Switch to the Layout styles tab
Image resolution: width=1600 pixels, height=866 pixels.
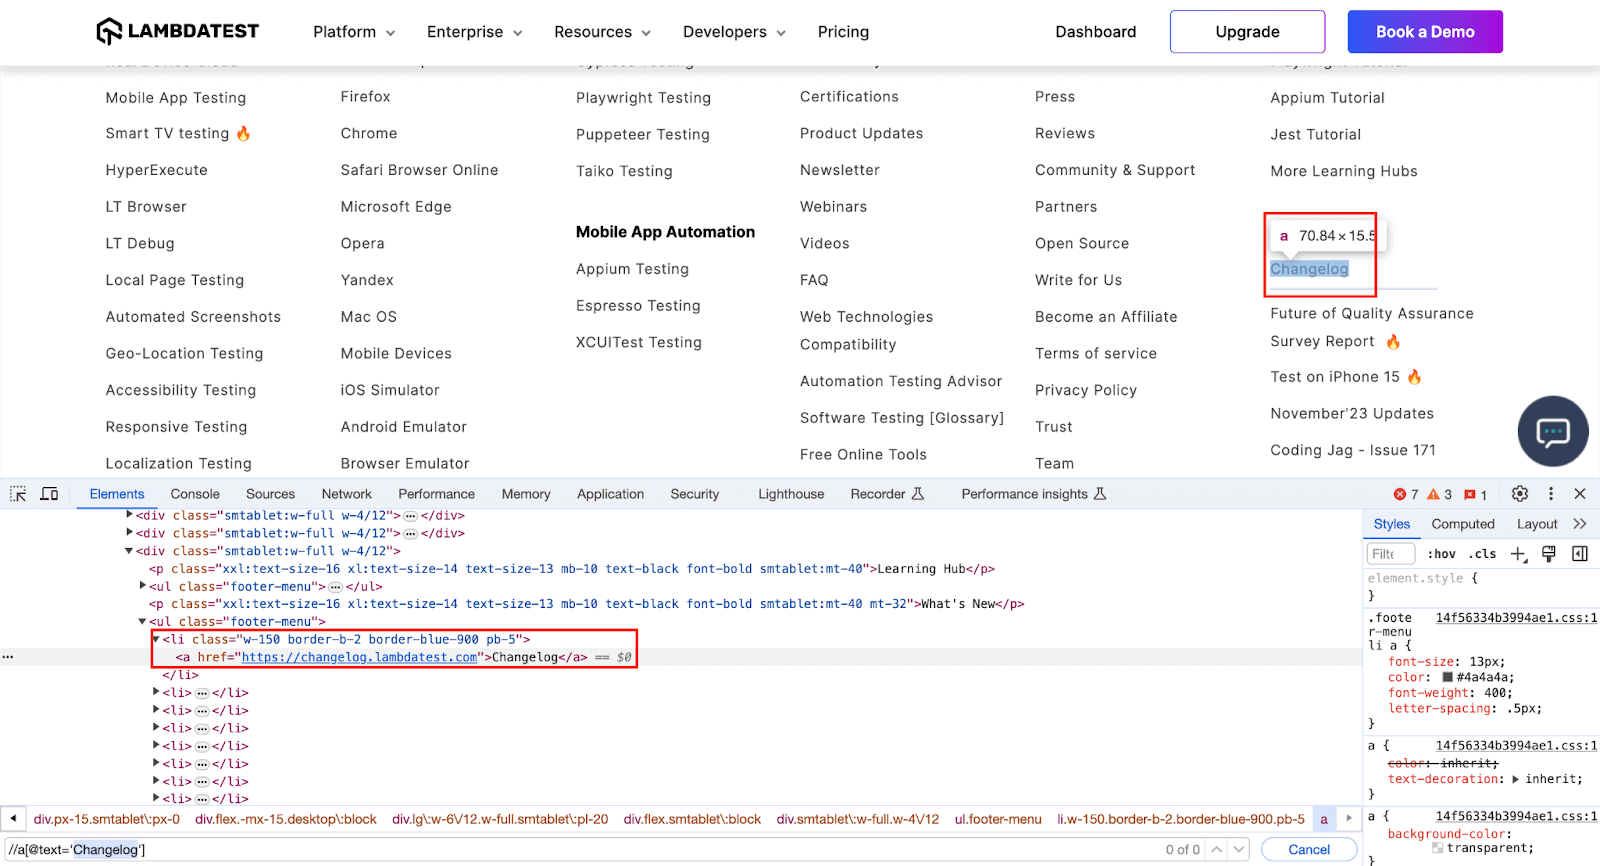(1537, 524)
